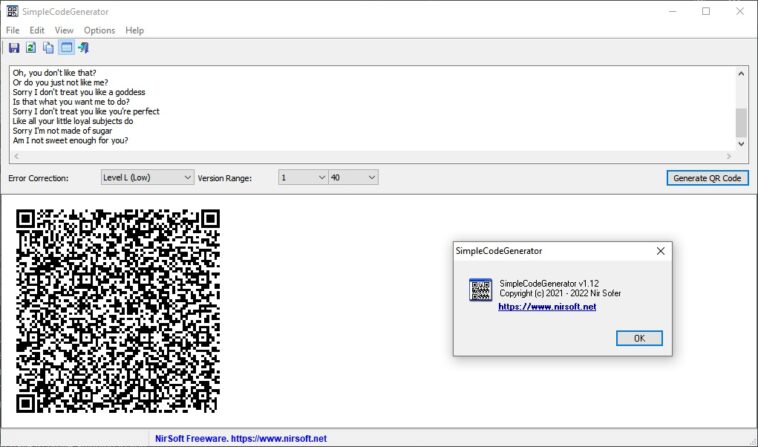Open the Options menu
This screenshot has height=447, width=758.
click(x=99, y=30)
